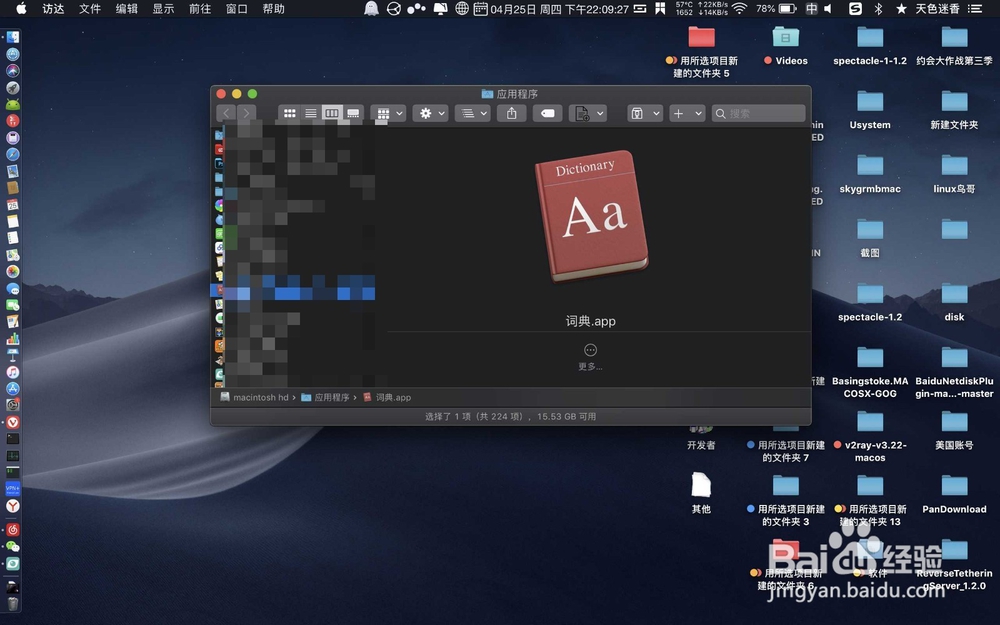This screenshot has width=1000, height=625.
Task: Select '词典.app' in the path bar
Action: [387, 397]
